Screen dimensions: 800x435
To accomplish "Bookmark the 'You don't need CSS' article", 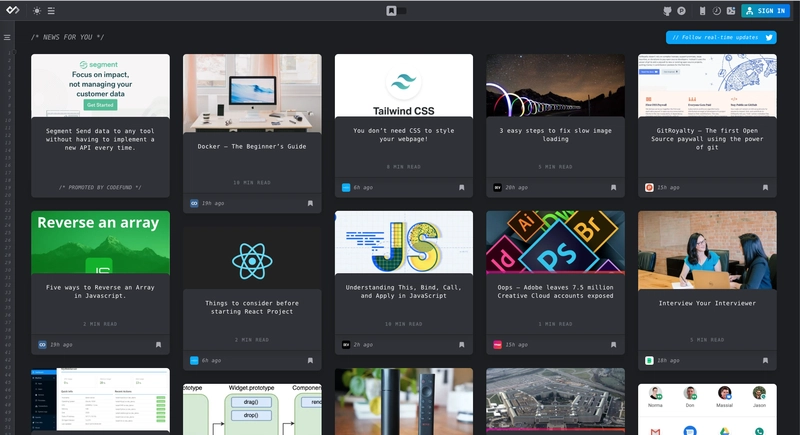I will pos(462,187).
